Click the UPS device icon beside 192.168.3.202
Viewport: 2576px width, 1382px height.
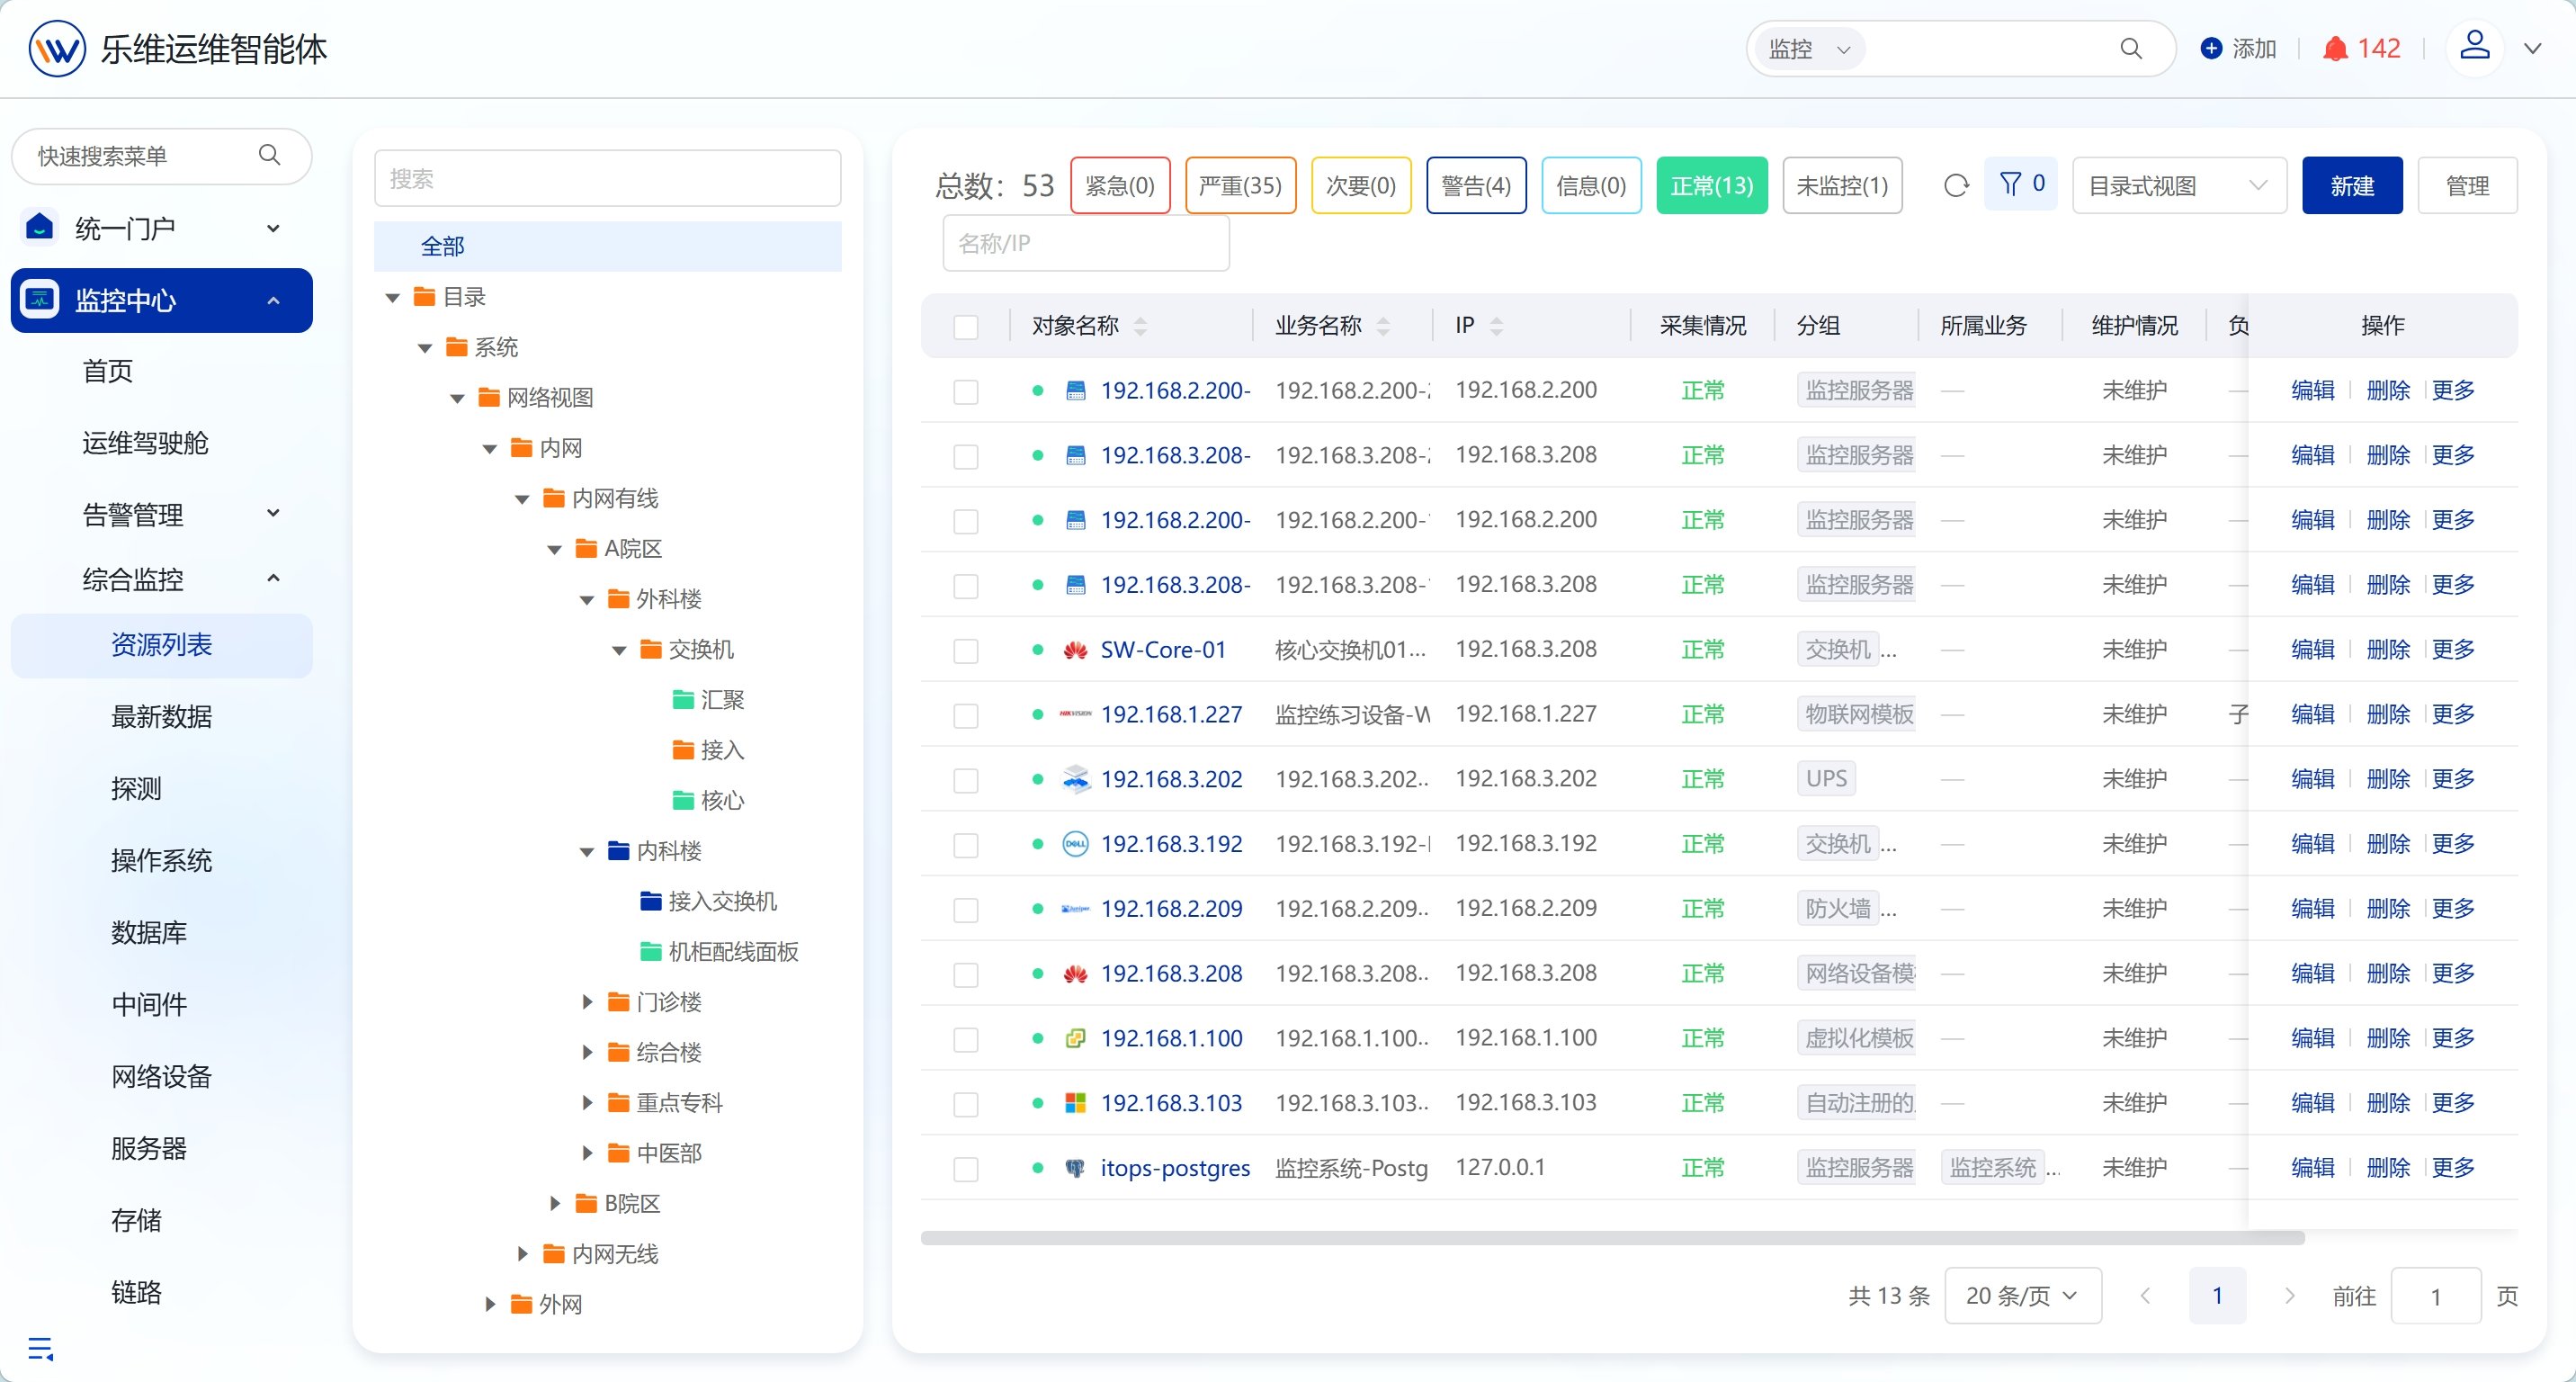pyautogui.click(x=1075, y=779)
